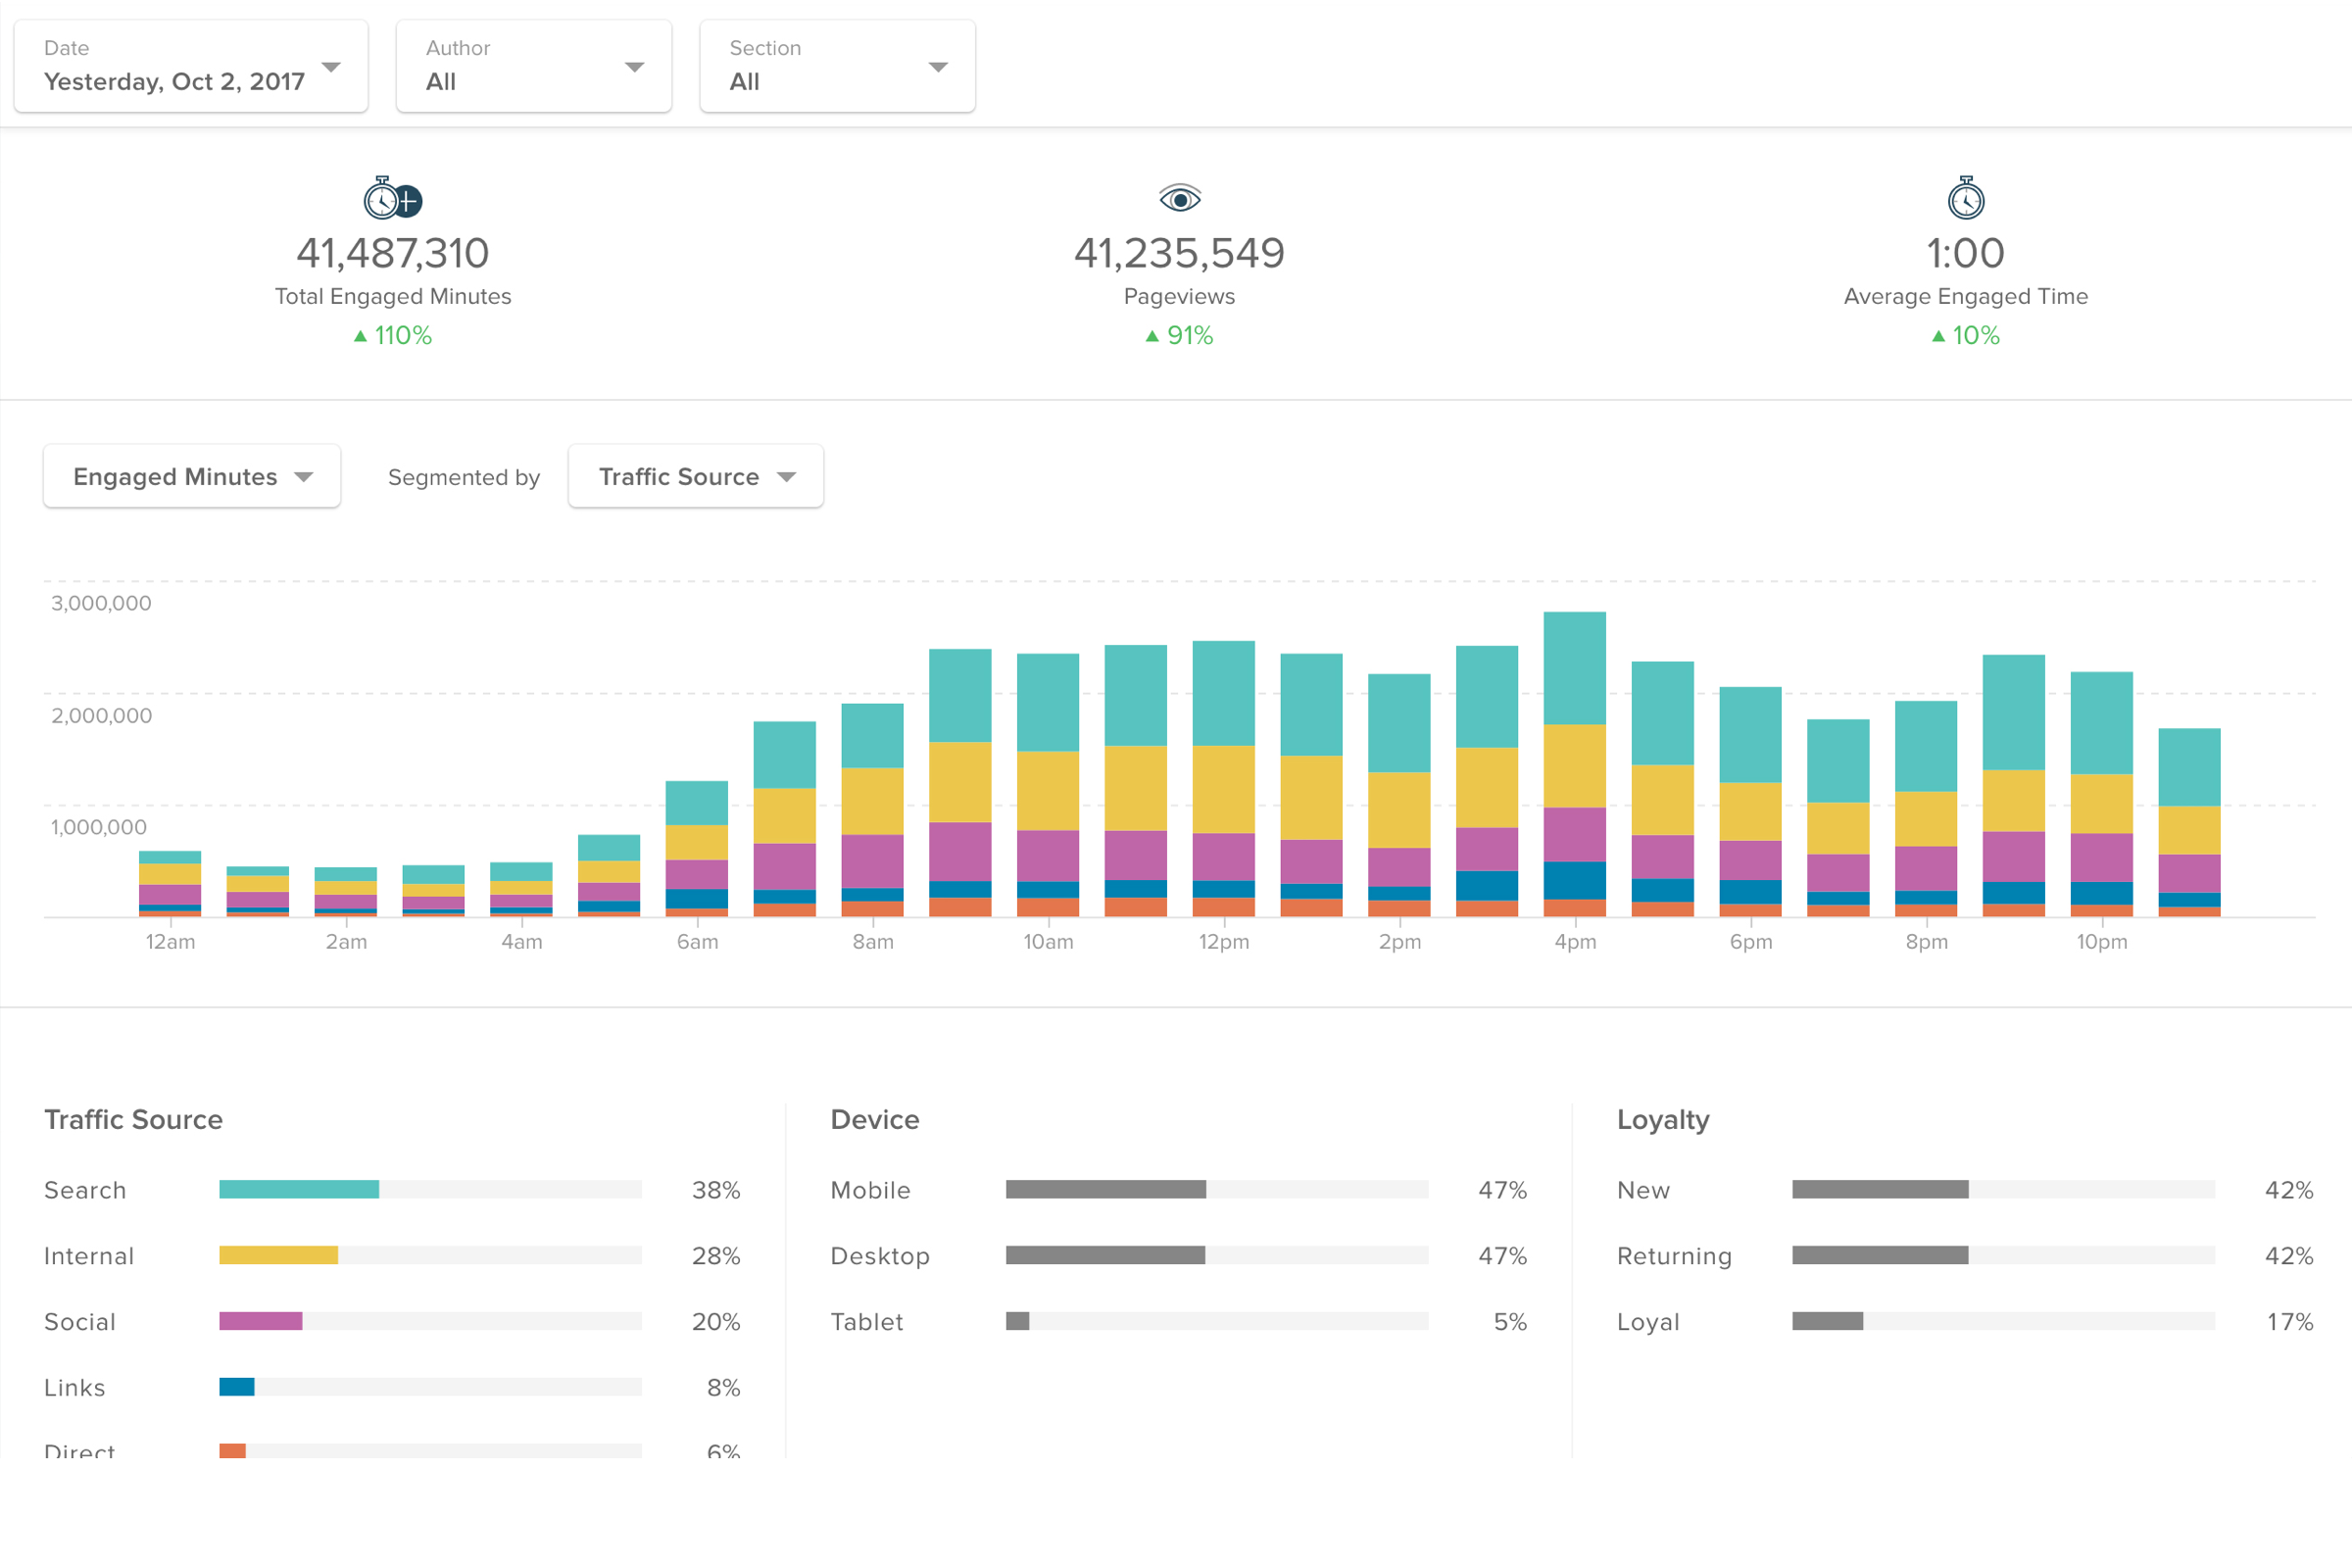Click the Total Engaged Minutes stopwatch-plus icon
The height and width of the screenshot is (1568, 2352).
pos(392,199)
